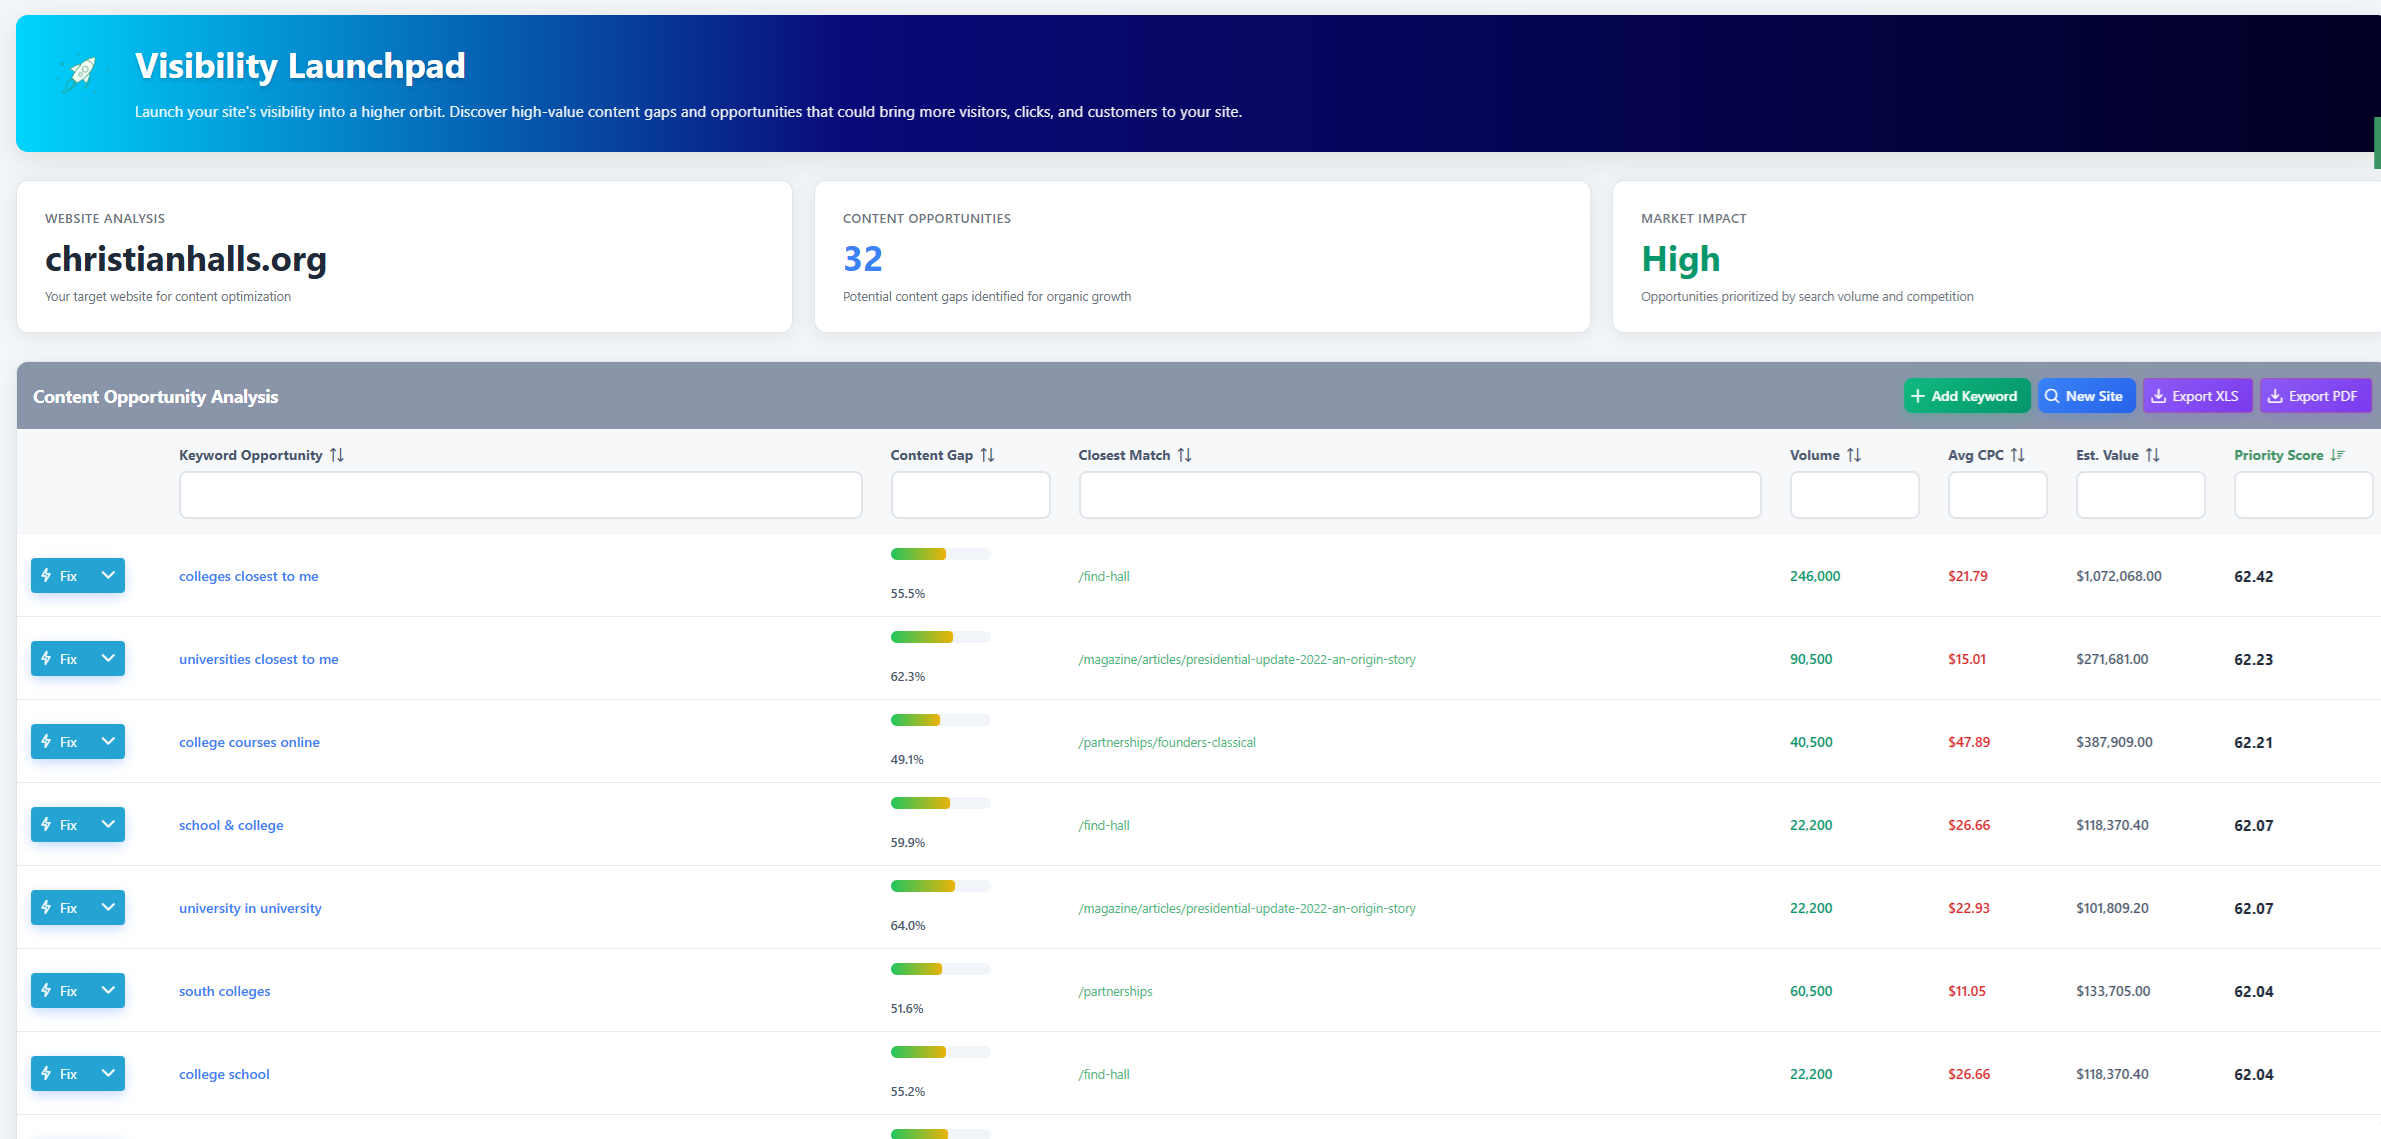2381x1139 pixels.
Task: Open Fix chevron for college courses online
Action: coord(108,742)
